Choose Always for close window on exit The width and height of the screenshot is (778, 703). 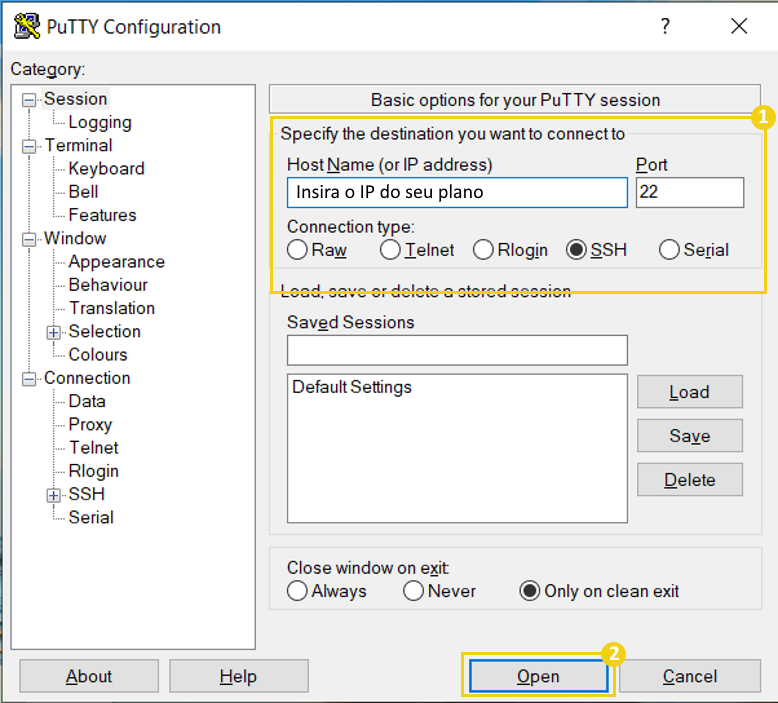[297, 591]
